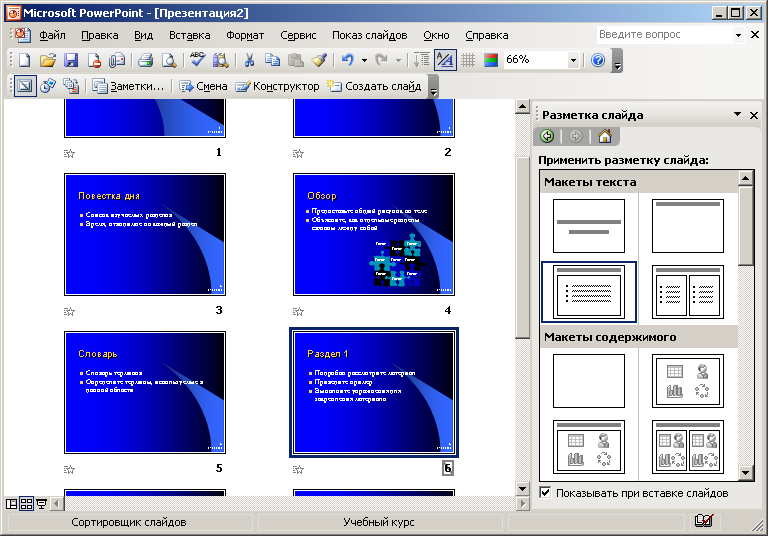Click the Redo arrow icon
The height and width of the screenshot is (536, 768).
coord(382,60)
